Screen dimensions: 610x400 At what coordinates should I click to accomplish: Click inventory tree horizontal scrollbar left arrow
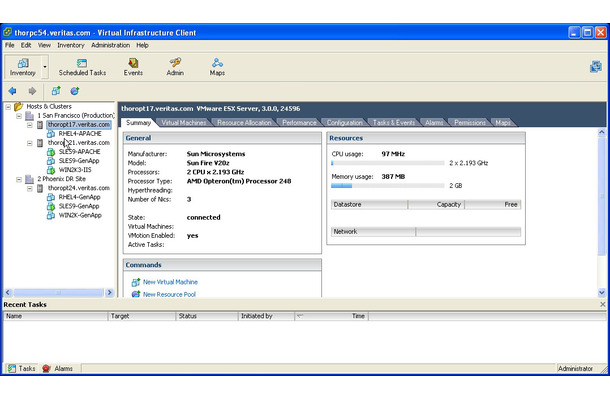tap(8, 292)
